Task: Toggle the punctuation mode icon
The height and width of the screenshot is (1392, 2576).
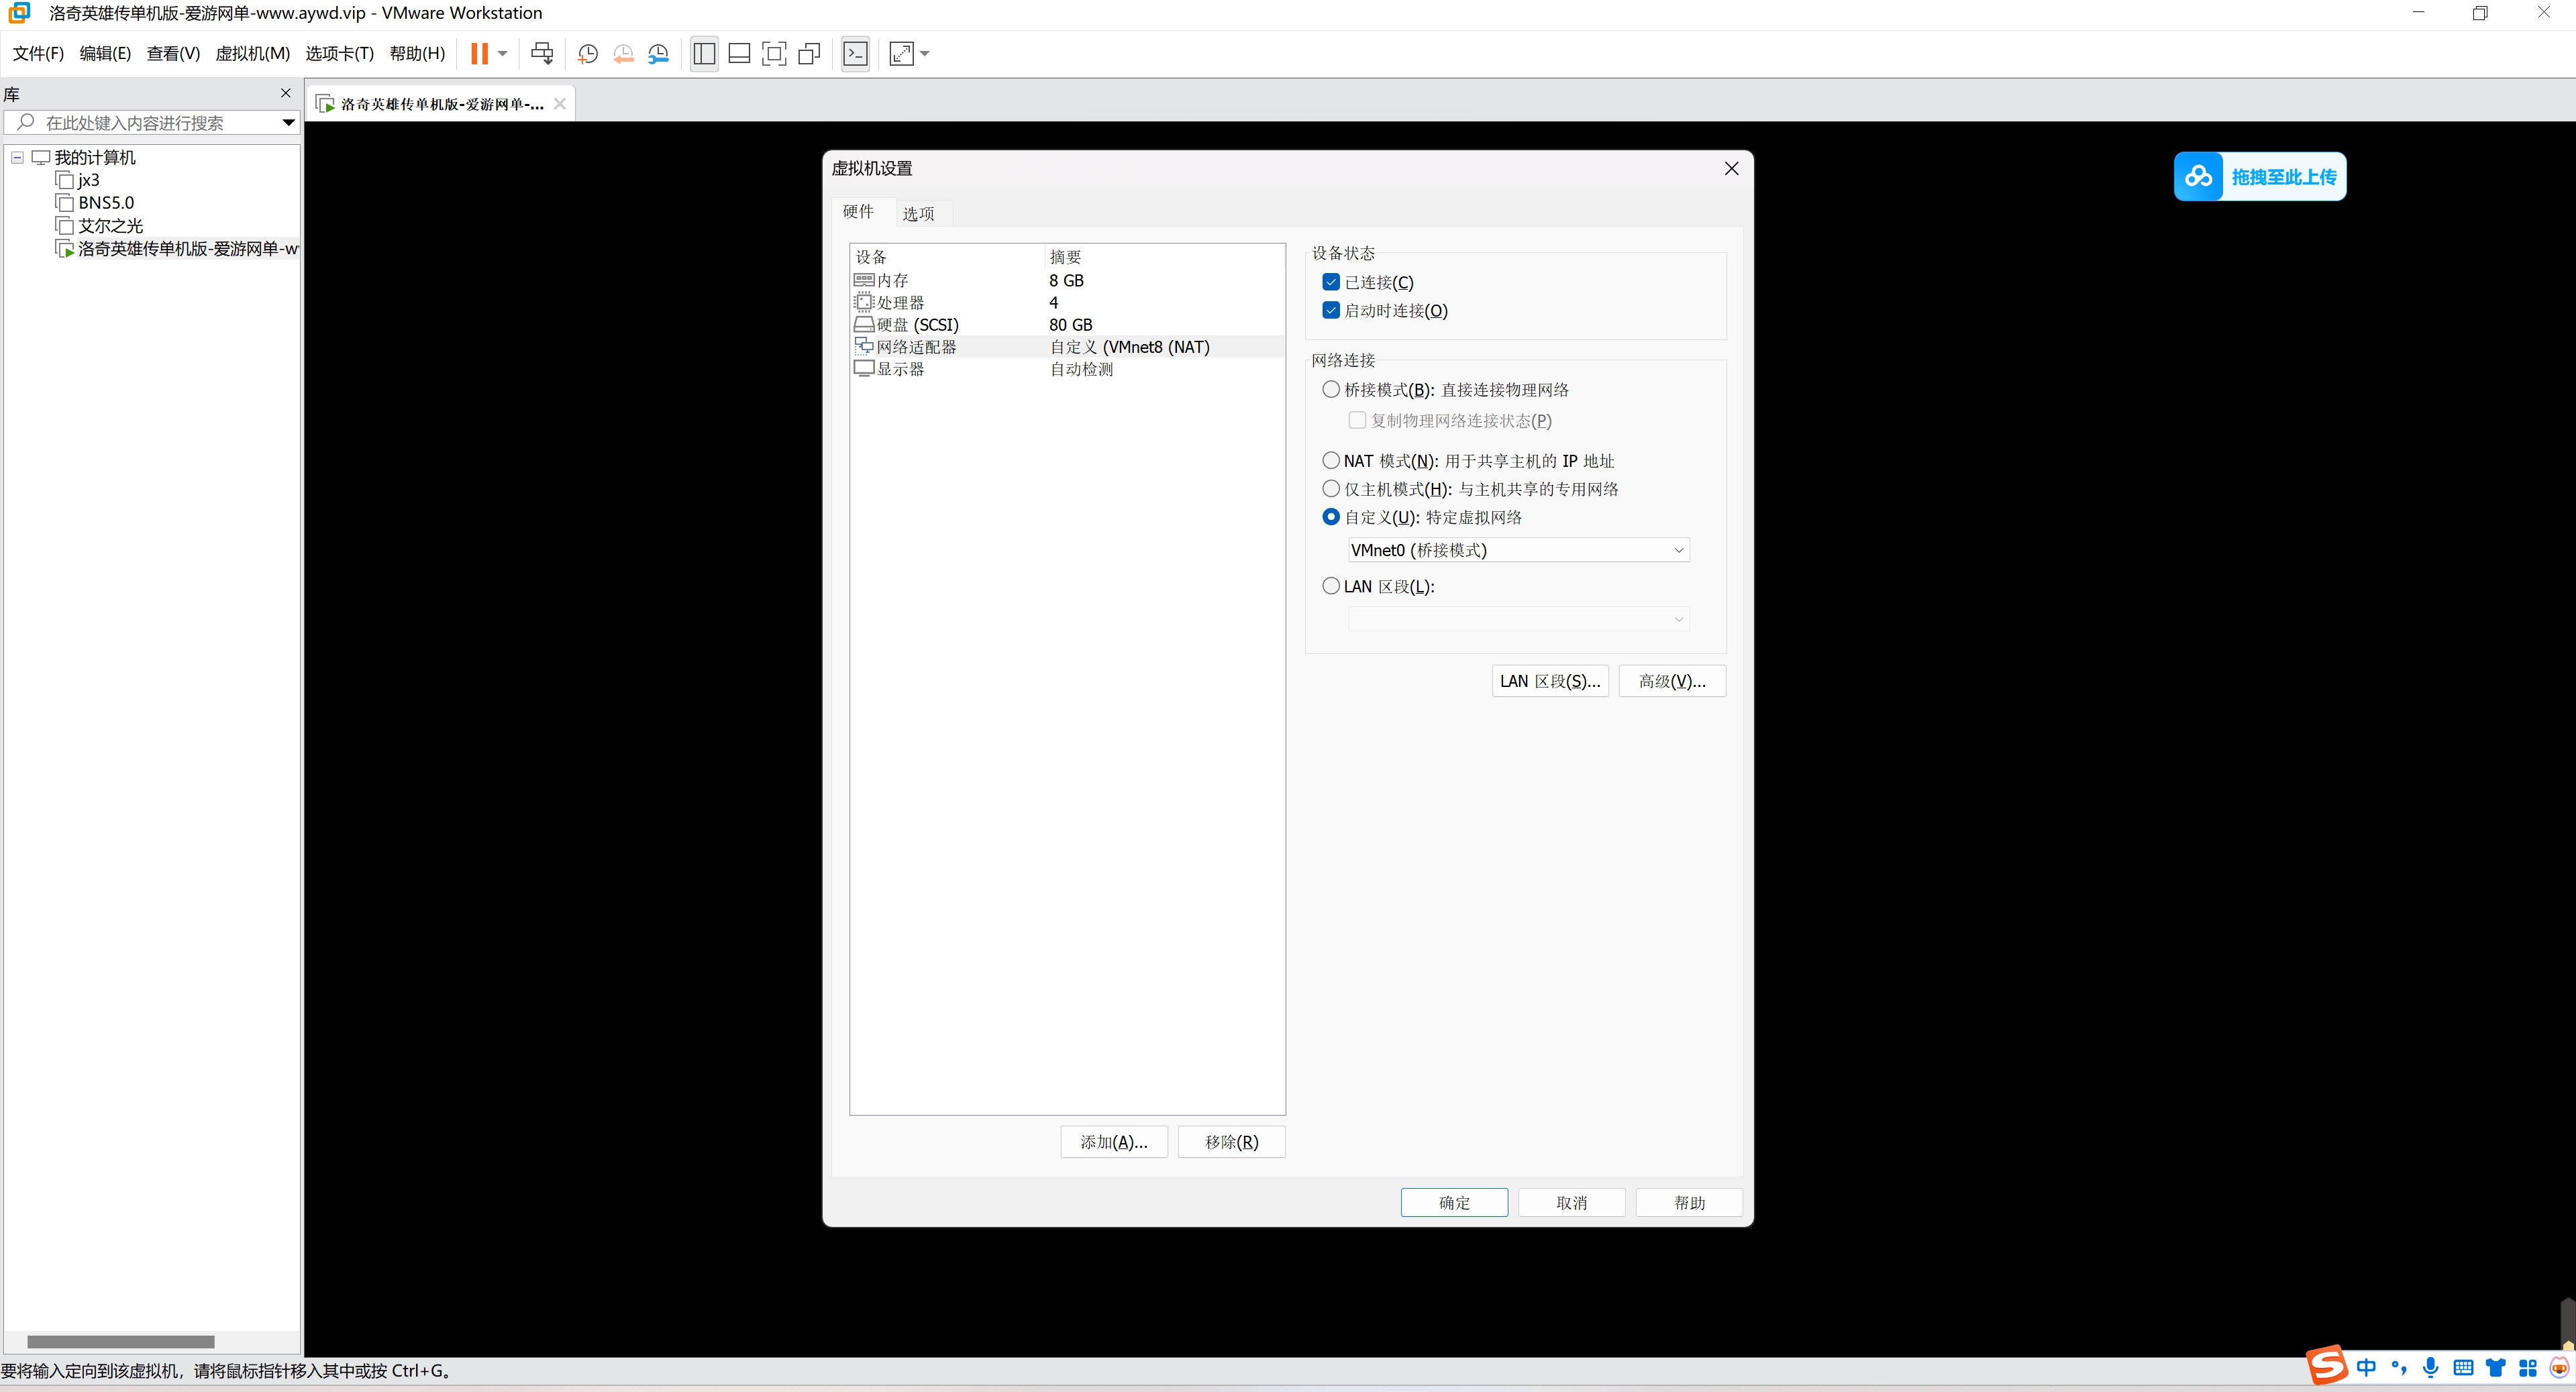Action: (2399, 1367)
